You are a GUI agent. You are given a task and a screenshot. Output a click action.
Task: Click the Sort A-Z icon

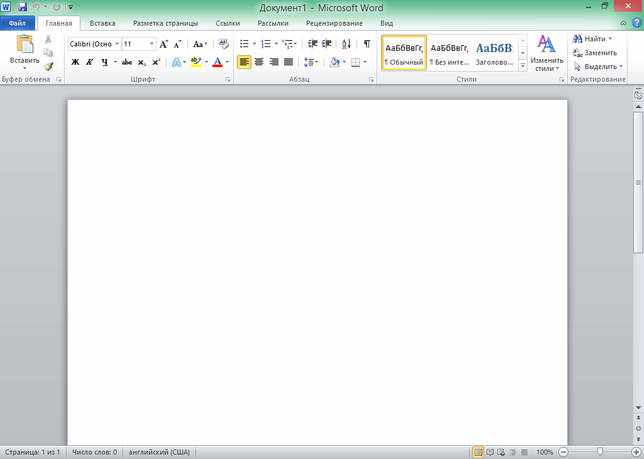point(346,44)
